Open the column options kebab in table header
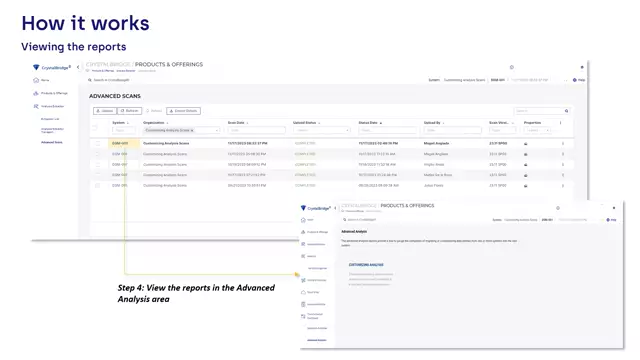 [x=560, y=122]
